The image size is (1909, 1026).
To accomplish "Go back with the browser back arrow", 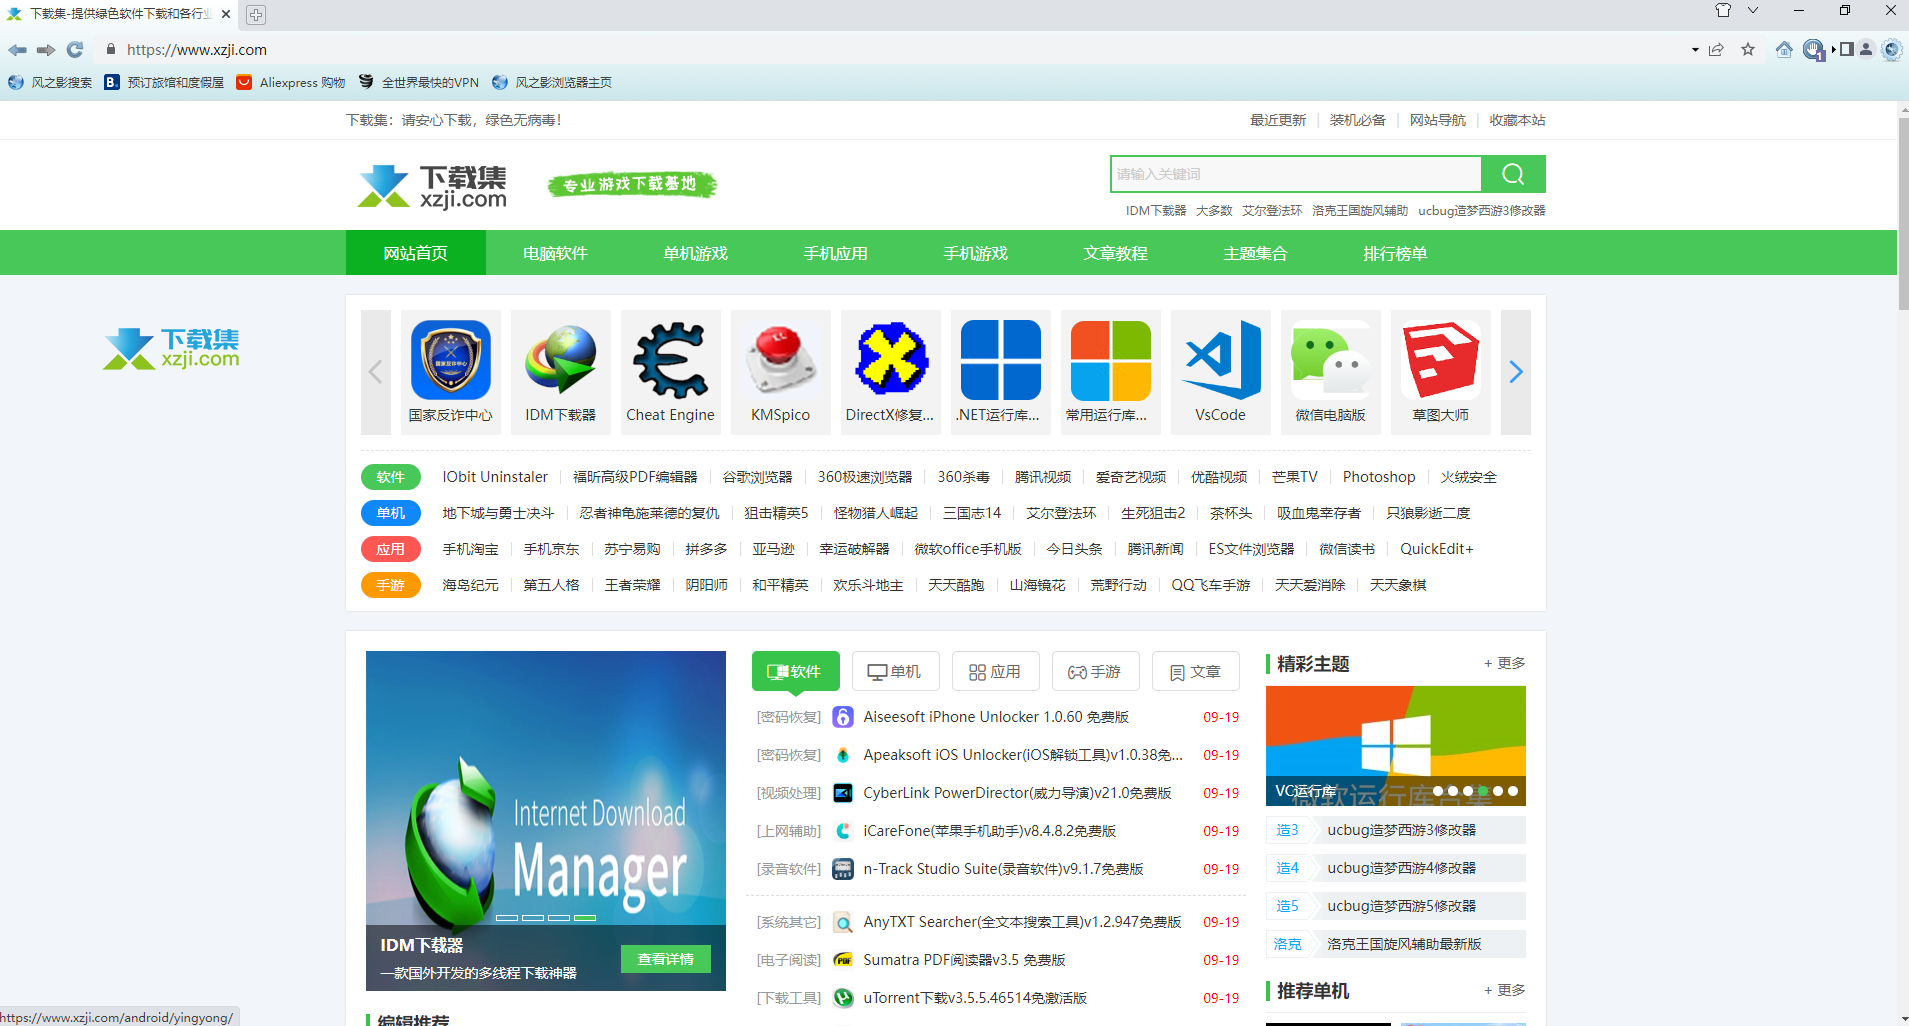I will 17,49.
